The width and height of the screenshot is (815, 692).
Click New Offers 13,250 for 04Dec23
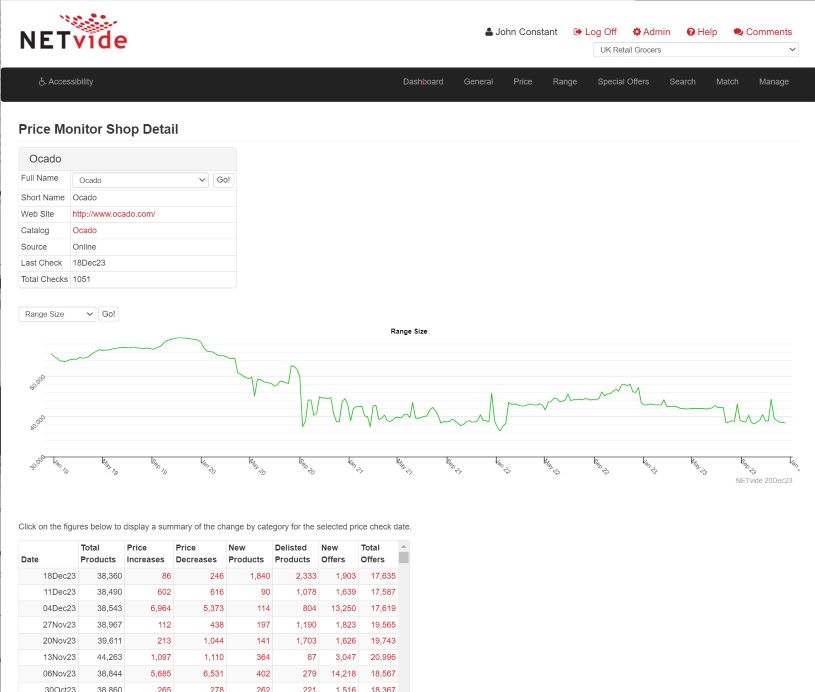click(x=344, y=608)
